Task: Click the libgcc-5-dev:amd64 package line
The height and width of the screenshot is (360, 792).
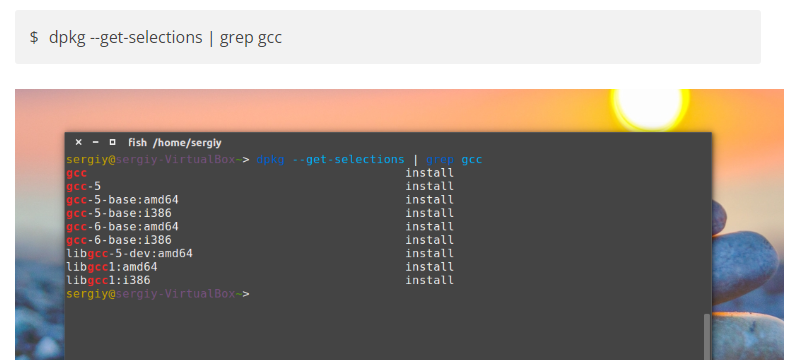Action: (129, 253)
